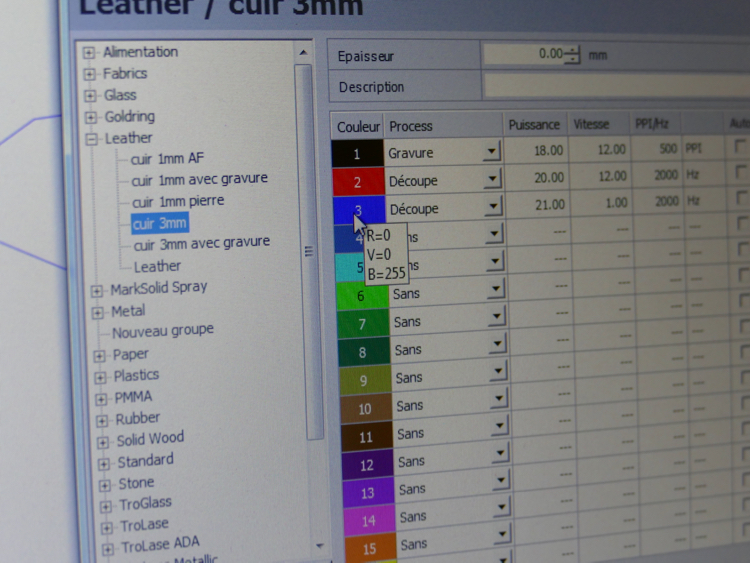Click the Puissance column header
750x563 pixels.
point(534,125)
